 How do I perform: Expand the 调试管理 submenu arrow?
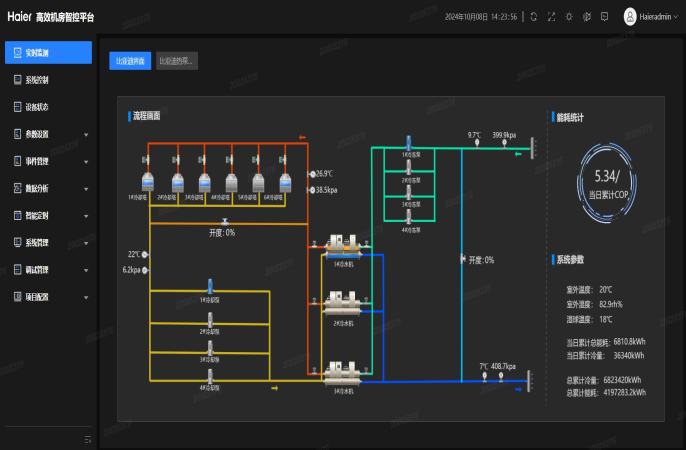(86, 270)
